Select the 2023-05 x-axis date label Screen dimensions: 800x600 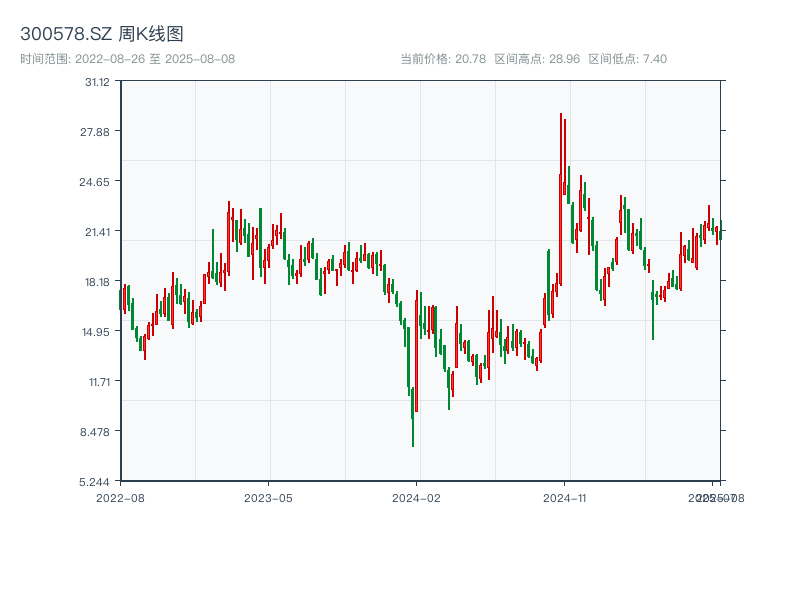268,497
